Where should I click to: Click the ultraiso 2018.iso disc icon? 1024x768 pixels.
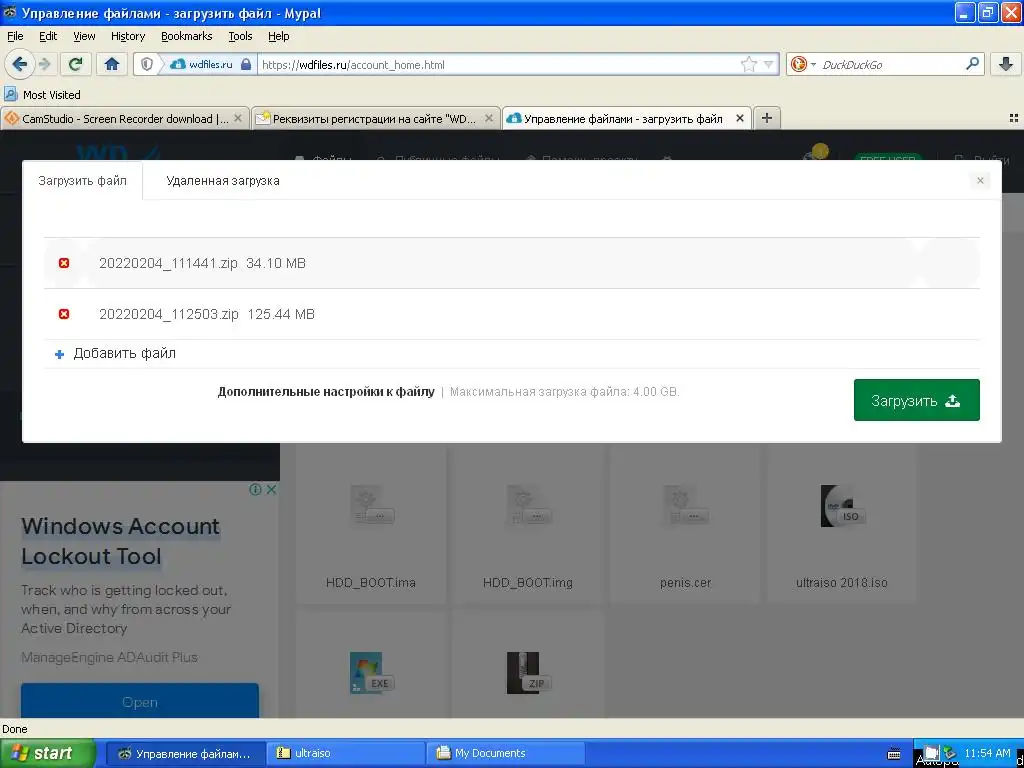[x=842, y=506]
